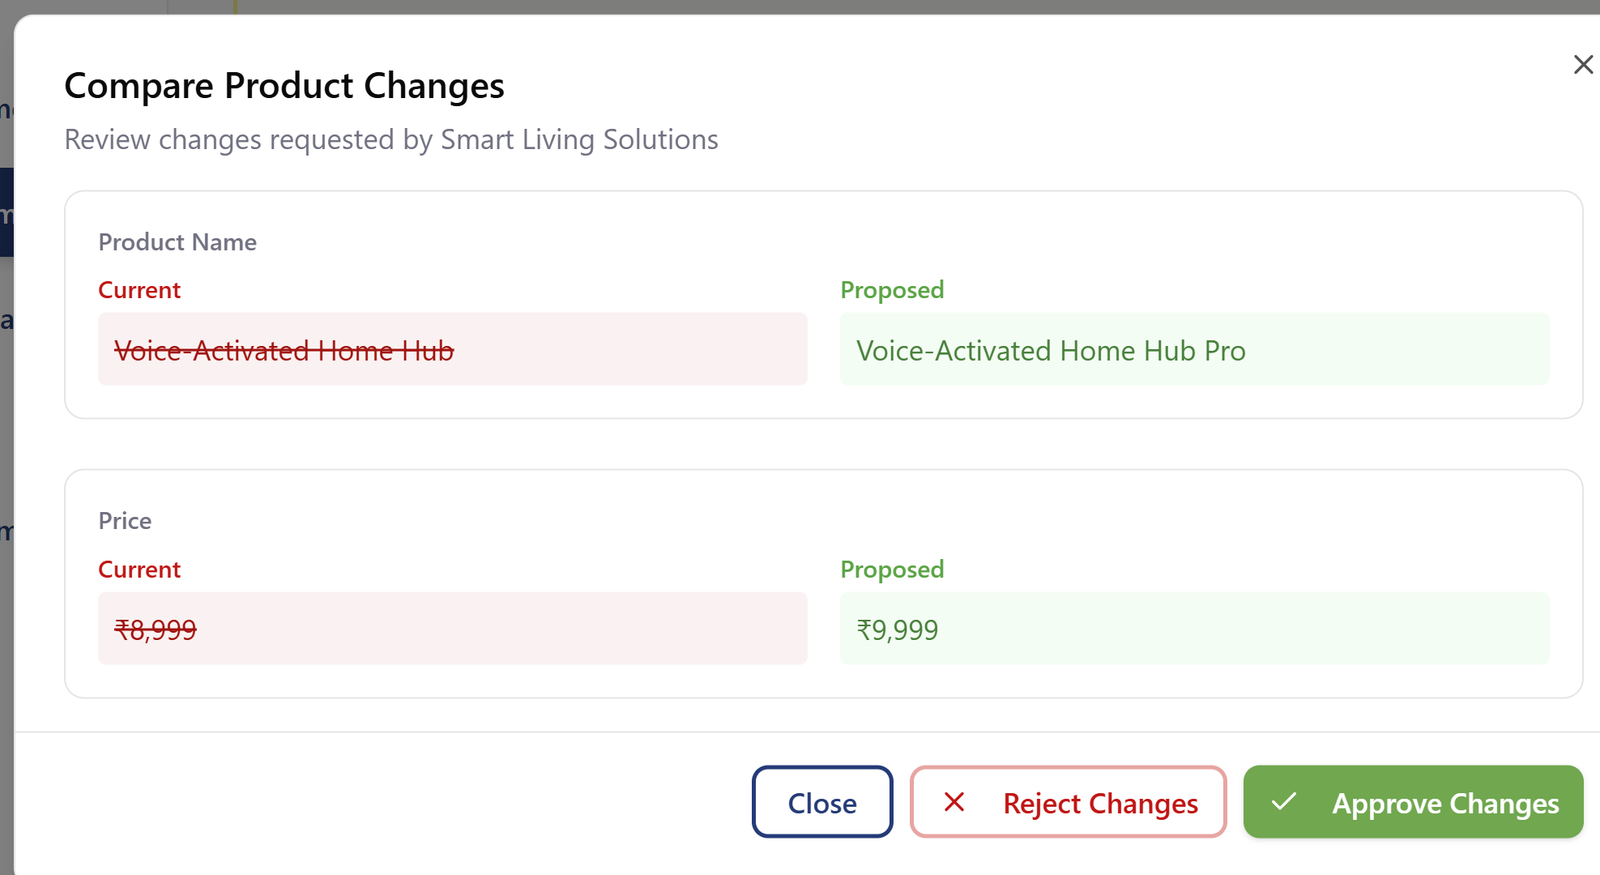Click empty space in the green proposed-price box

tap(1250, 629)
